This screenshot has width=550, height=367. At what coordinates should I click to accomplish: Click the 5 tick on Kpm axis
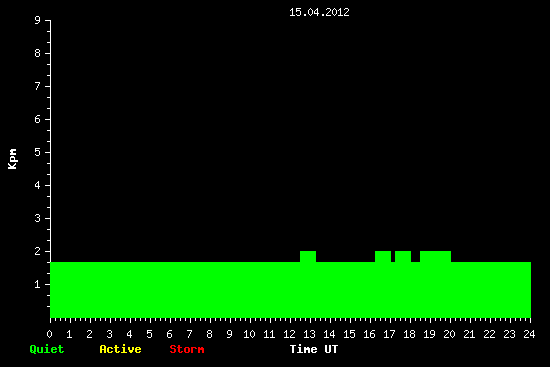click(38, 152)
